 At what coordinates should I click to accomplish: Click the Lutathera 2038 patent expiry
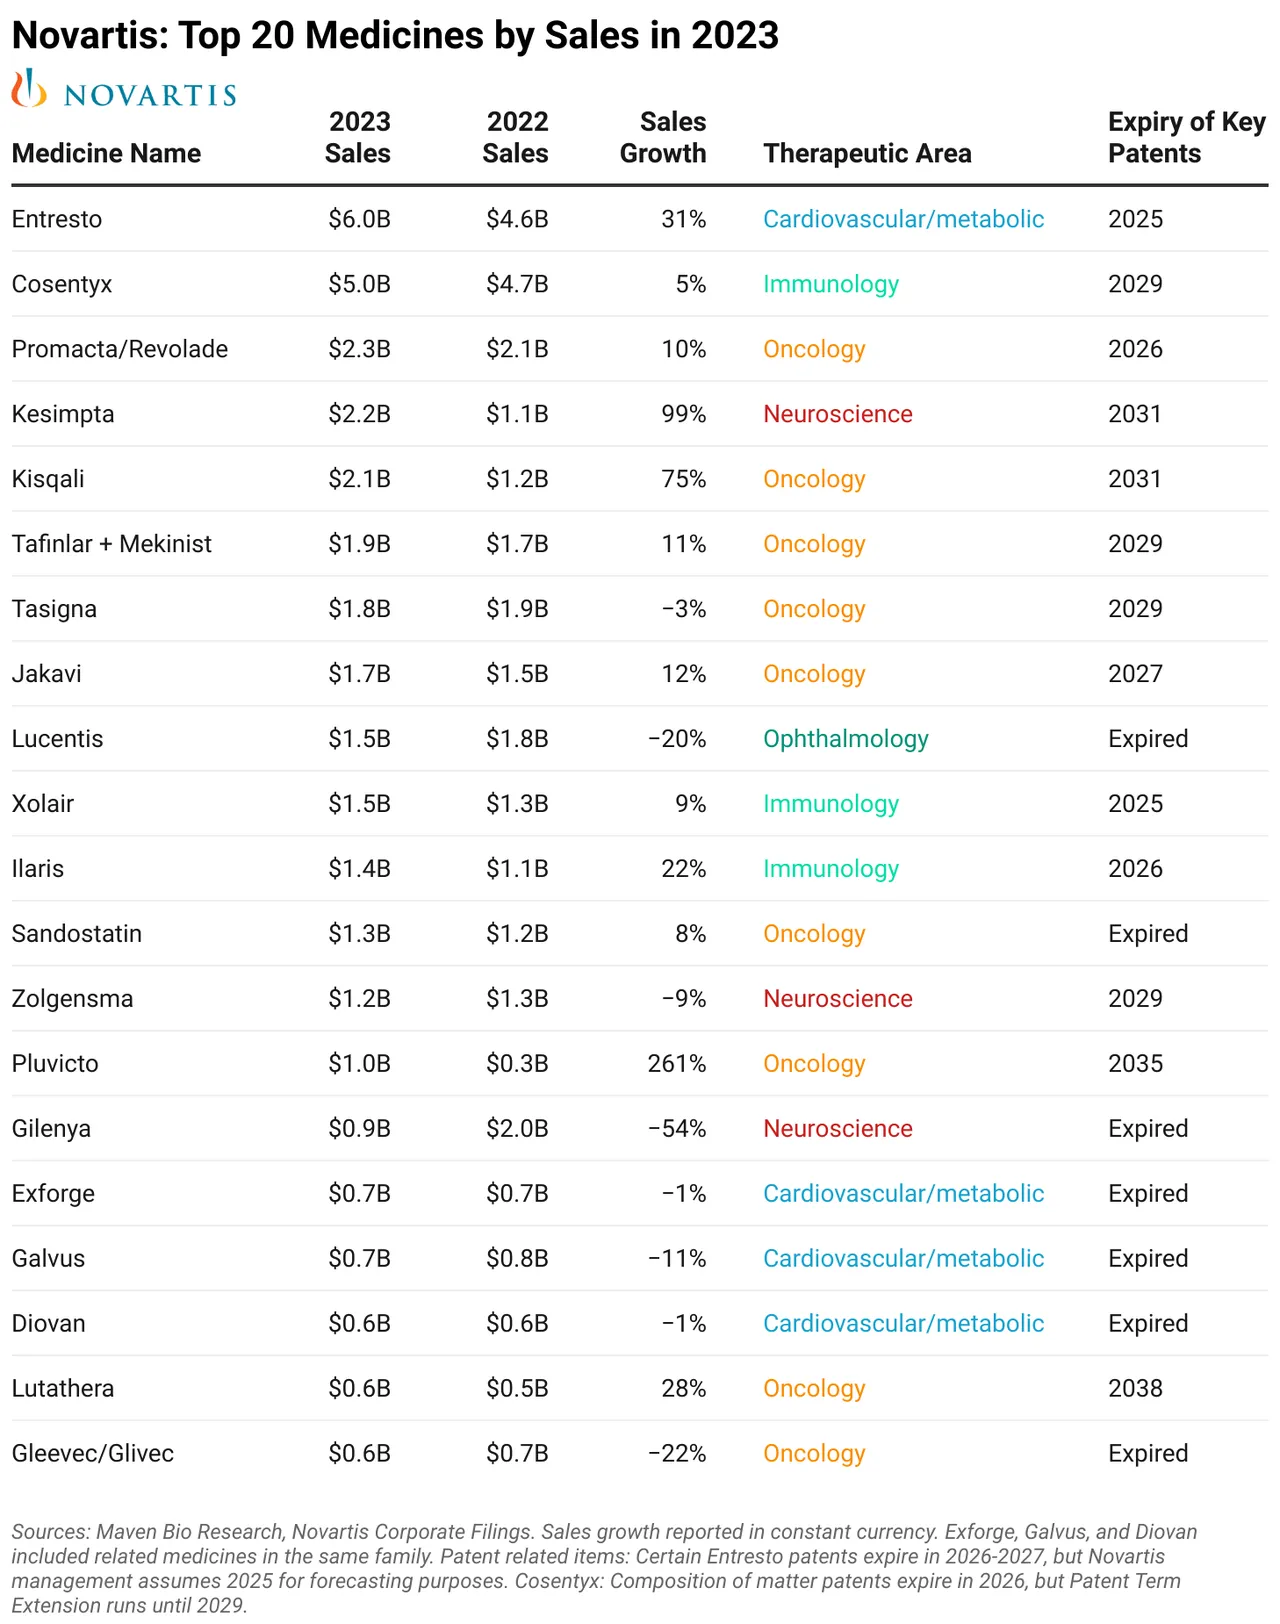point(1135,1388)
